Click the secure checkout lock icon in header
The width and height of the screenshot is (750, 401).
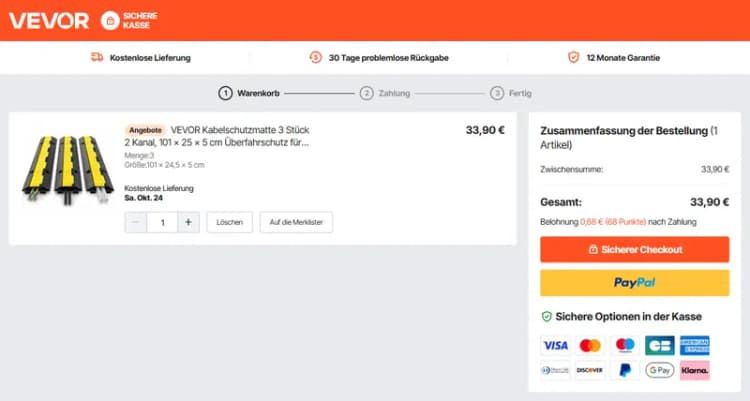coord(110,21)
